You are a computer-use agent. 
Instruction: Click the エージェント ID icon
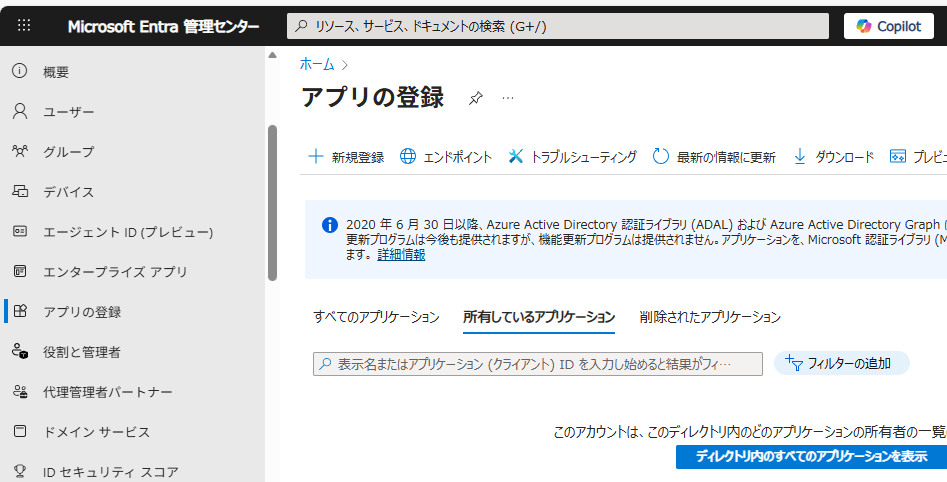pos(20,231)
